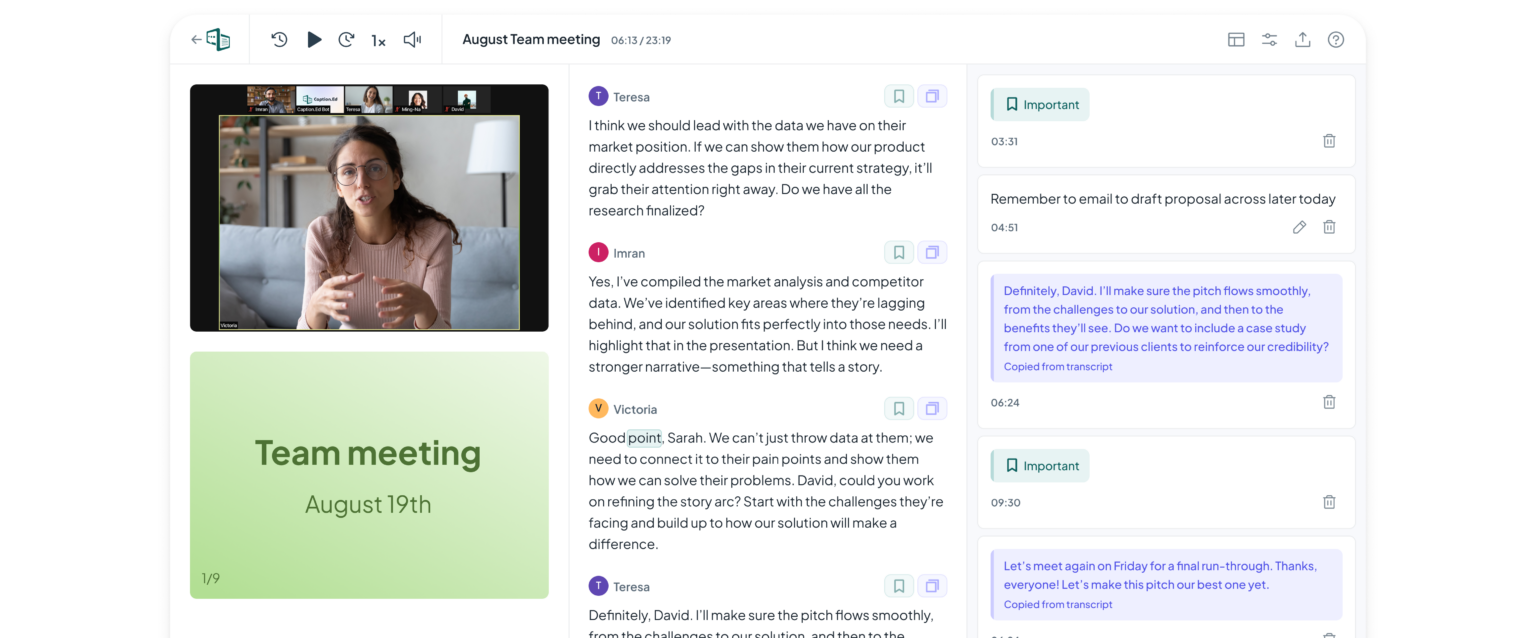
Task: Rewind playback ten seconds
Action: (x=279, y=39)
